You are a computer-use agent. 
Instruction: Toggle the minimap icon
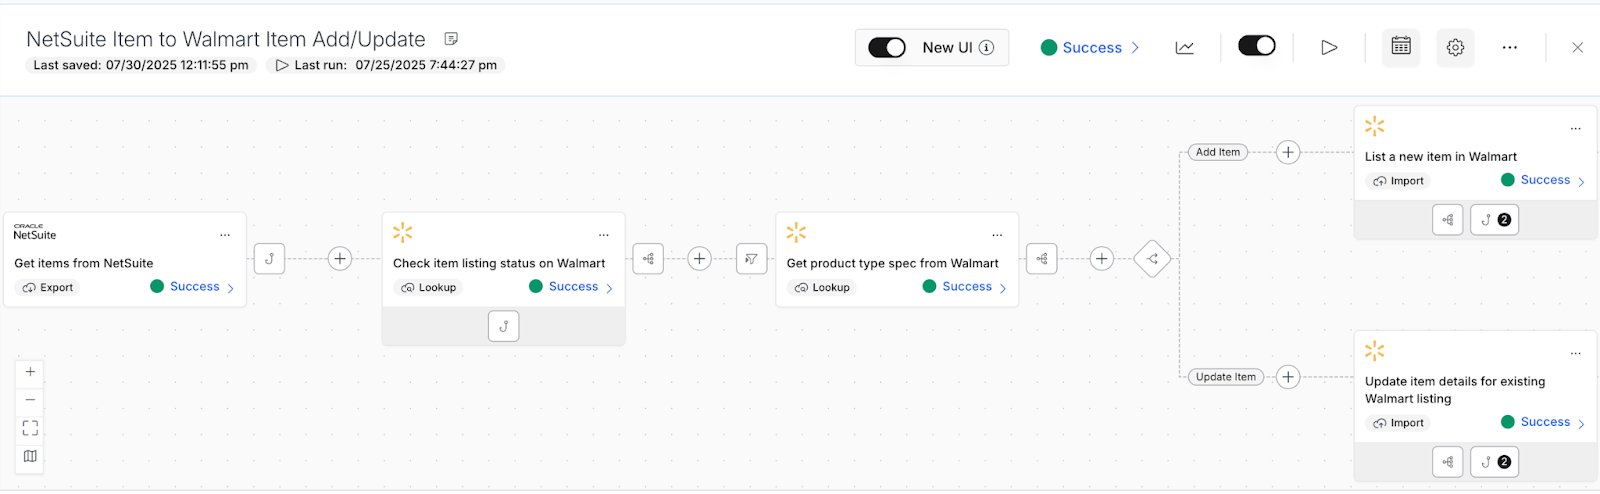(x=30, y=456)
